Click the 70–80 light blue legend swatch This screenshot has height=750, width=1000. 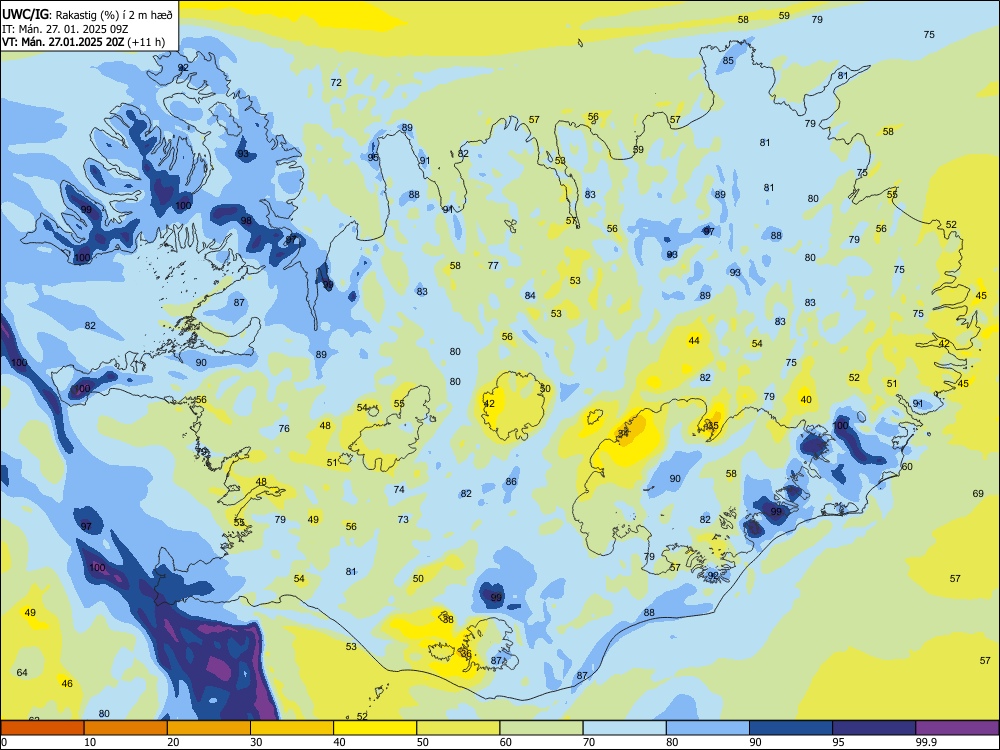pos(624,728)
